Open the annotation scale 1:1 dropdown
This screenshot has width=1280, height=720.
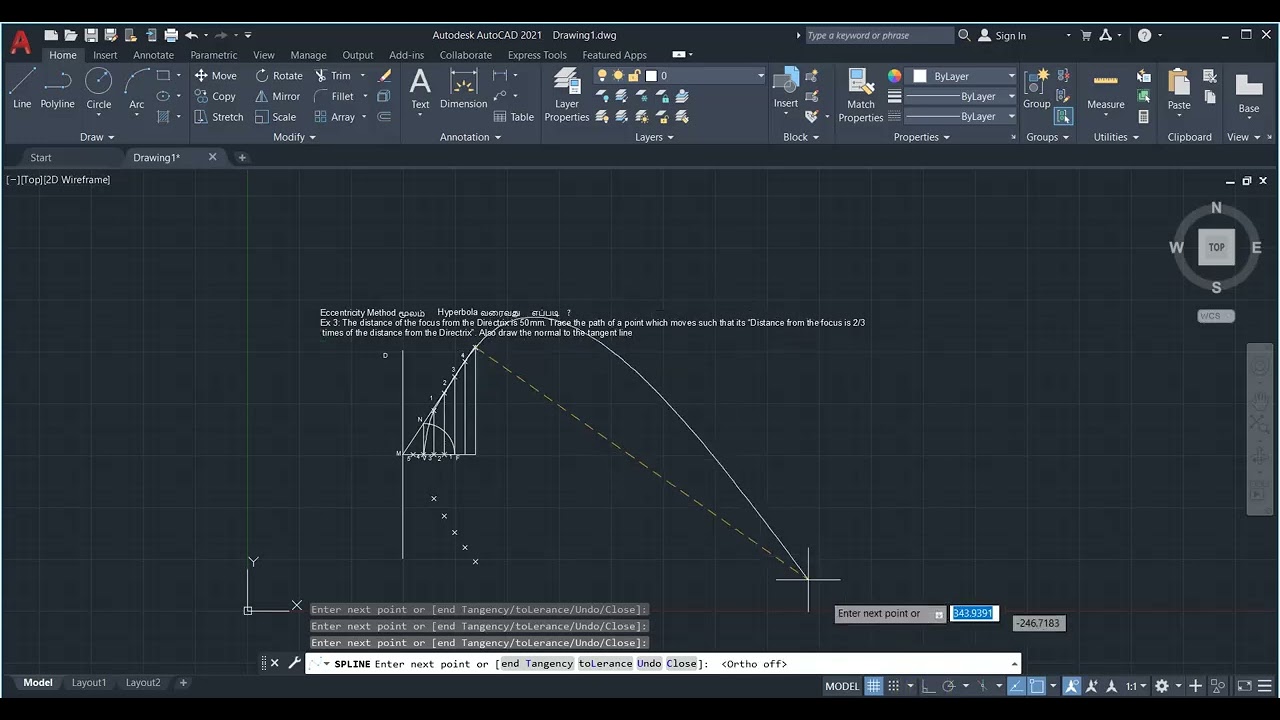(x=1137, y=686)
